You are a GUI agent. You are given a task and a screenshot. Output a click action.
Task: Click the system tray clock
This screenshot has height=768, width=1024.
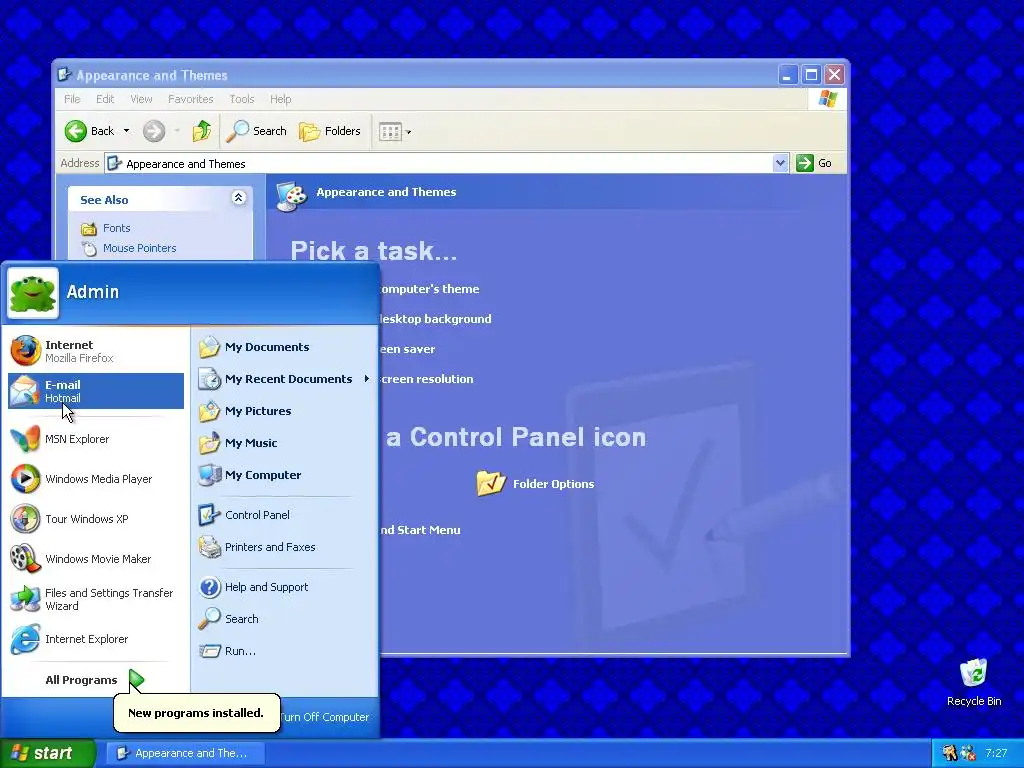click(x=997, y=753)
